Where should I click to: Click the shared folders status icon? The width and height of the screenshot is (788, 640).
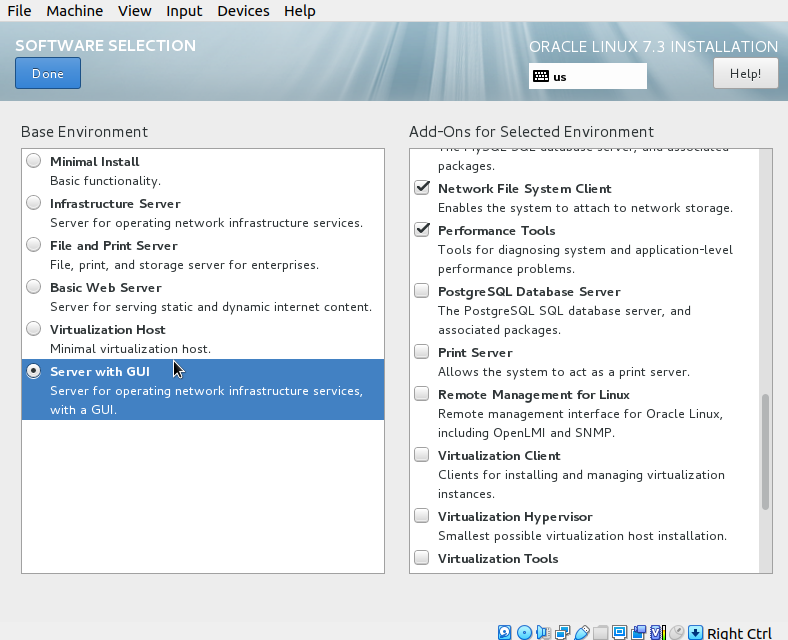(x=600, y=632)
